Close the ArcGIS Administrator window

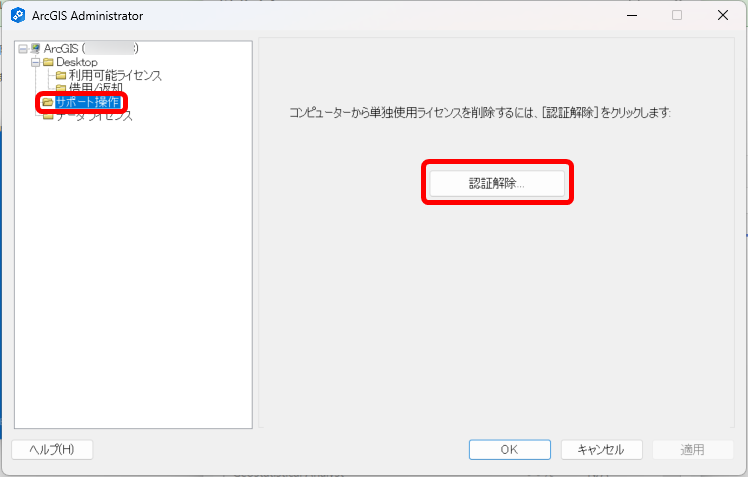[722, 16]
